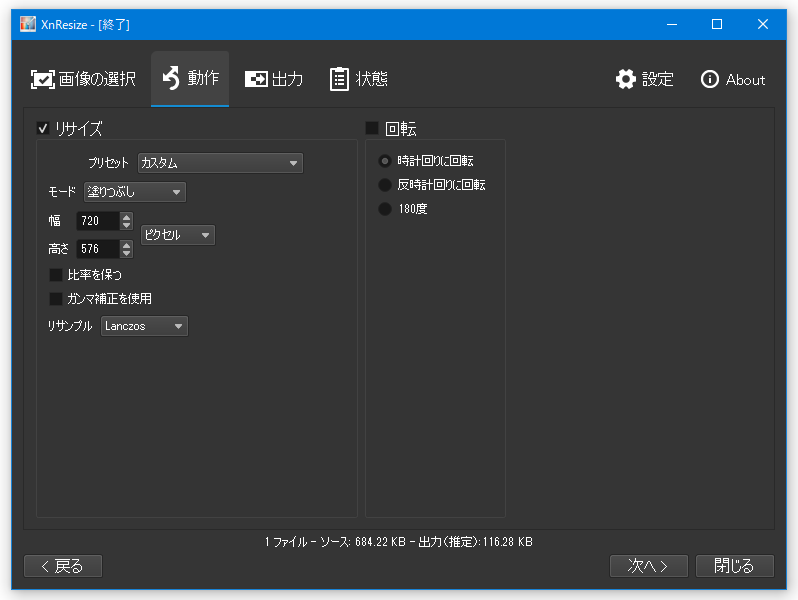The image size is (798, 600).
Task: Click the 次へ next button
Action: pos(649,566)
